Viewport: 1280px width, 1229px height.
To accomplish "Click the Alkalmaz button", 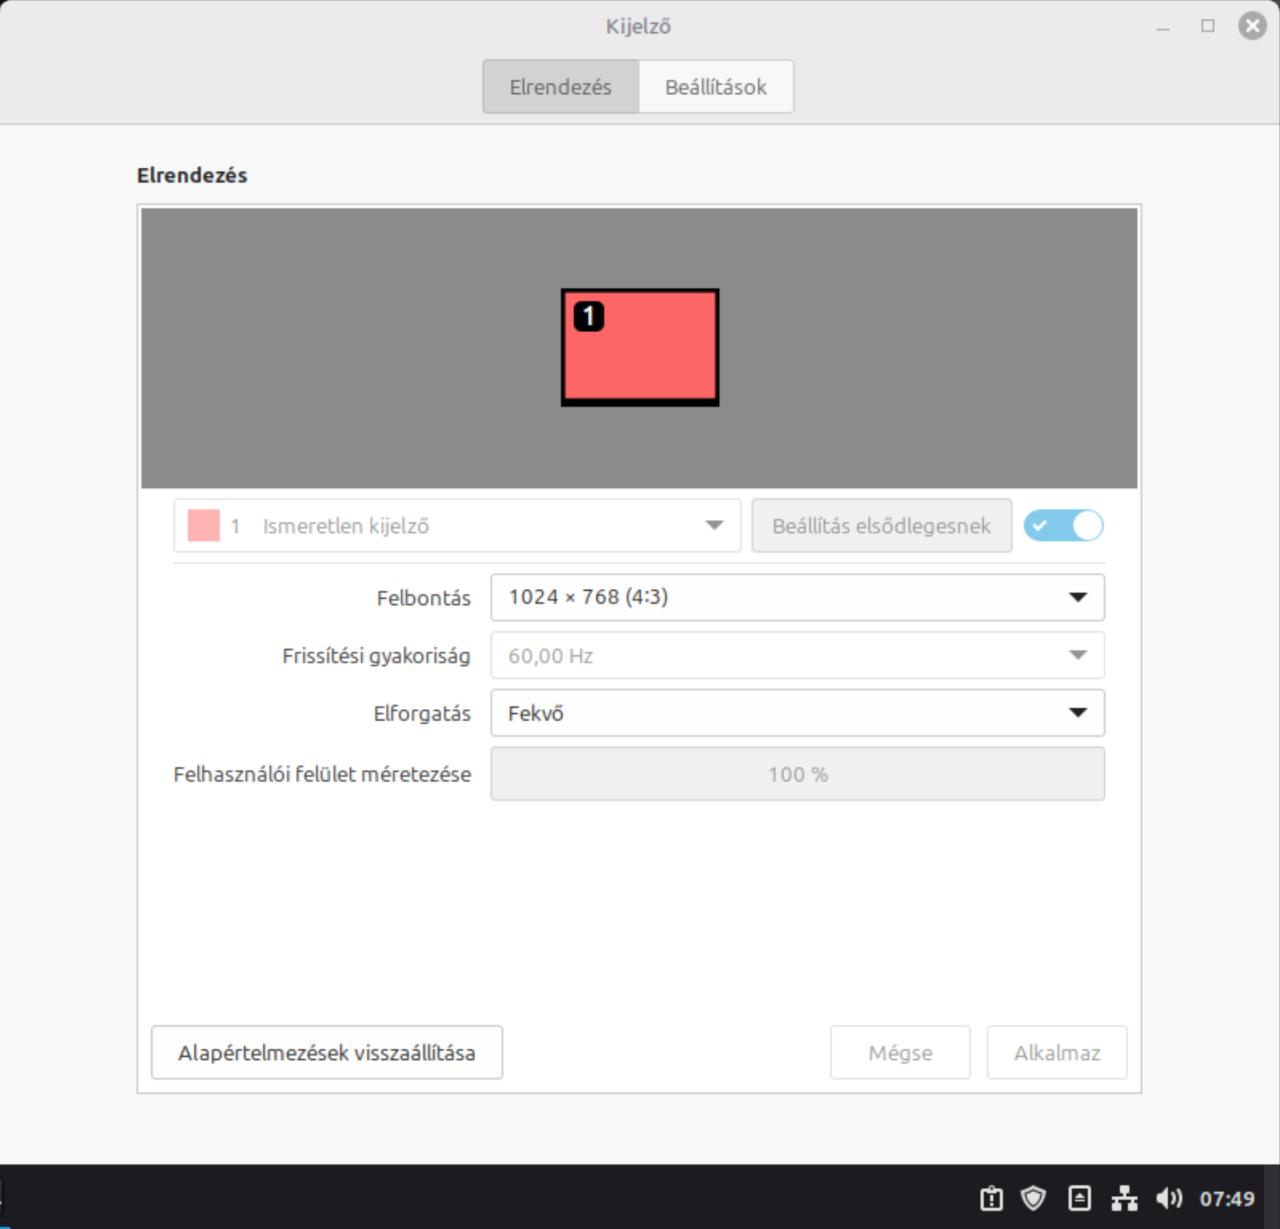I will pos(1056,1053).
